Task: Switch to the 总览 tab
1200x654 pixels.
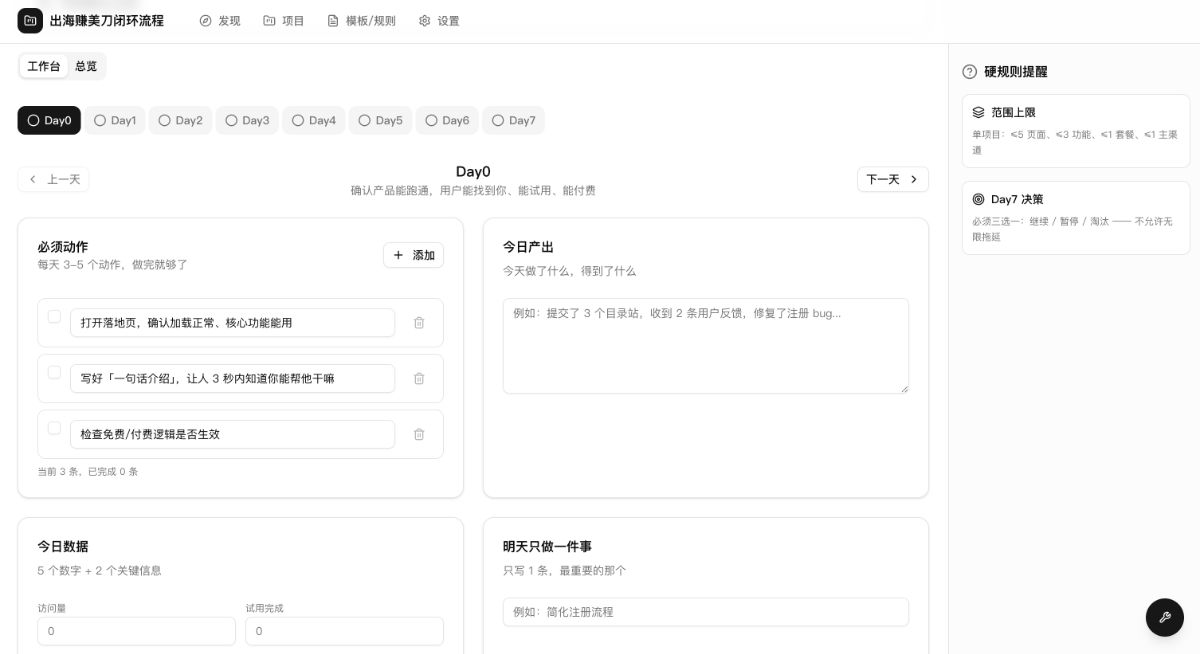Action: click(85, 66)
